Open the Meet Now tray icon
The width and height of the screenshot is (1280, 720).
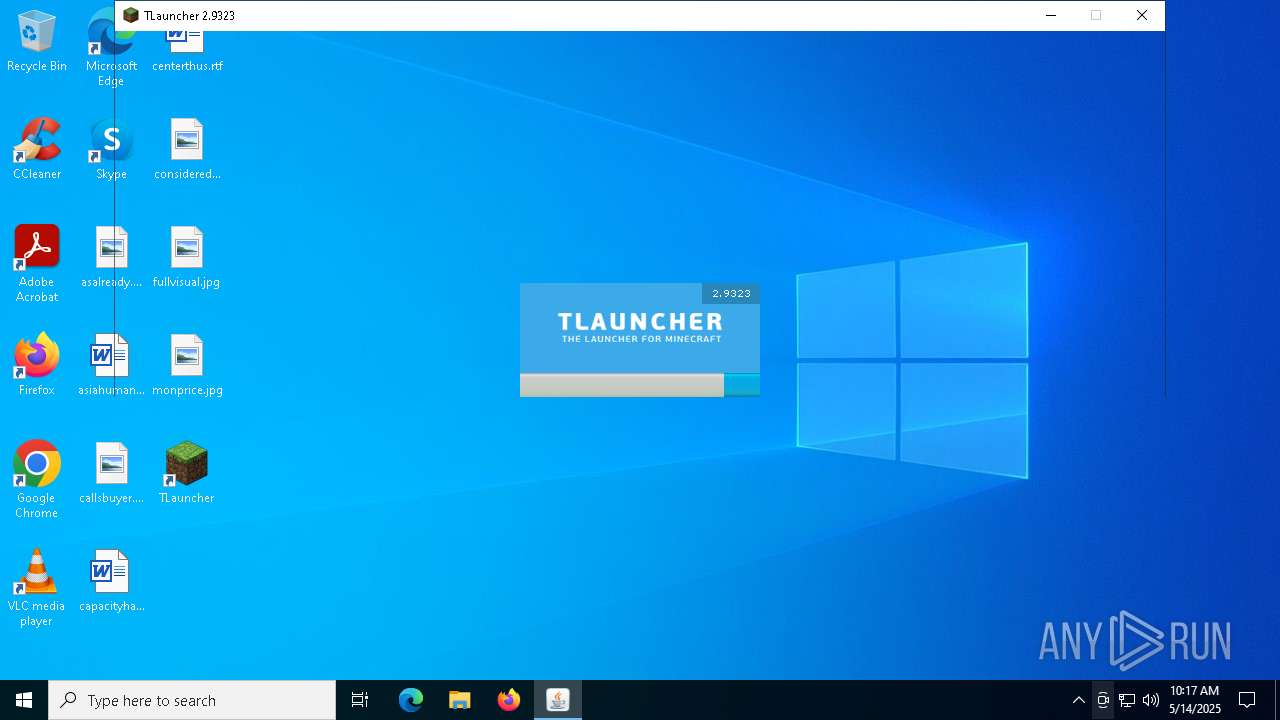(1103, 700)
